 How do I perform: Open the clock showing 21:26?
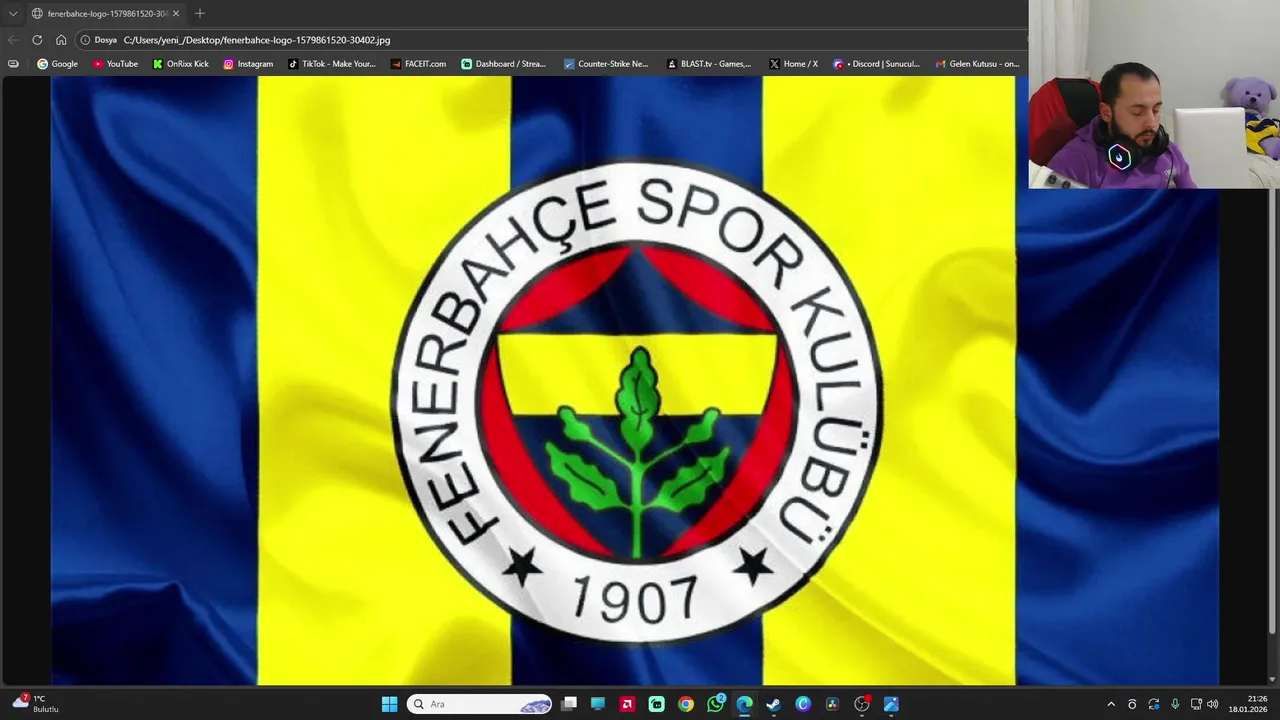(1248, 704)
